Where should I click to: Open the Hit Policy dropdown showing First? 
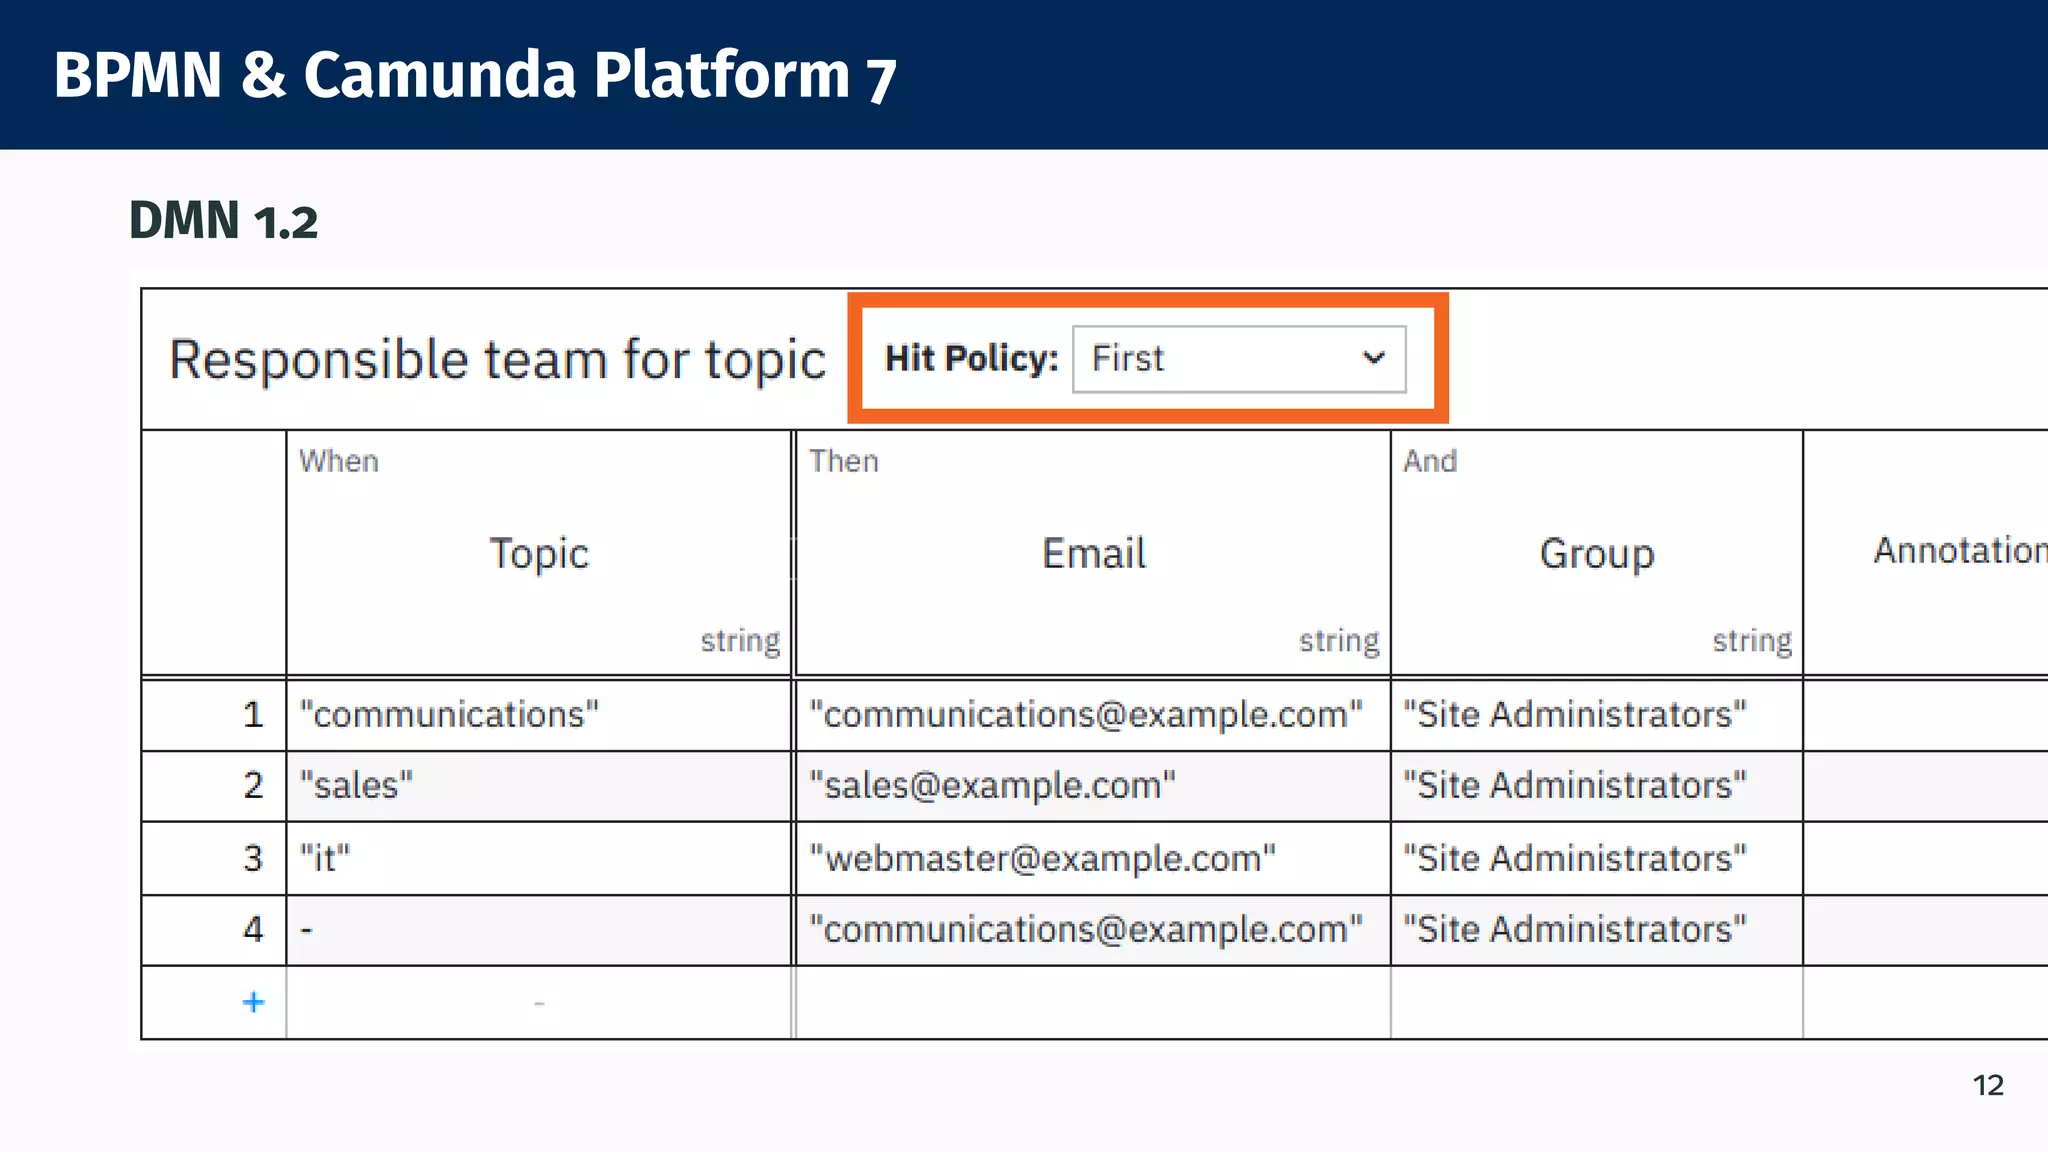[x=1239, y=359]
